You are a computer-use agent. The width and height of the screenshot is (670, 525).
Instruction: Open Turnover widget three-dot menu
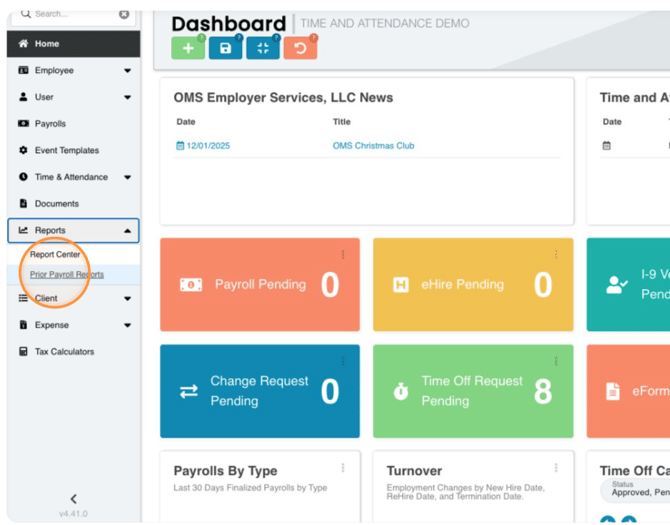tap(556, 468)
